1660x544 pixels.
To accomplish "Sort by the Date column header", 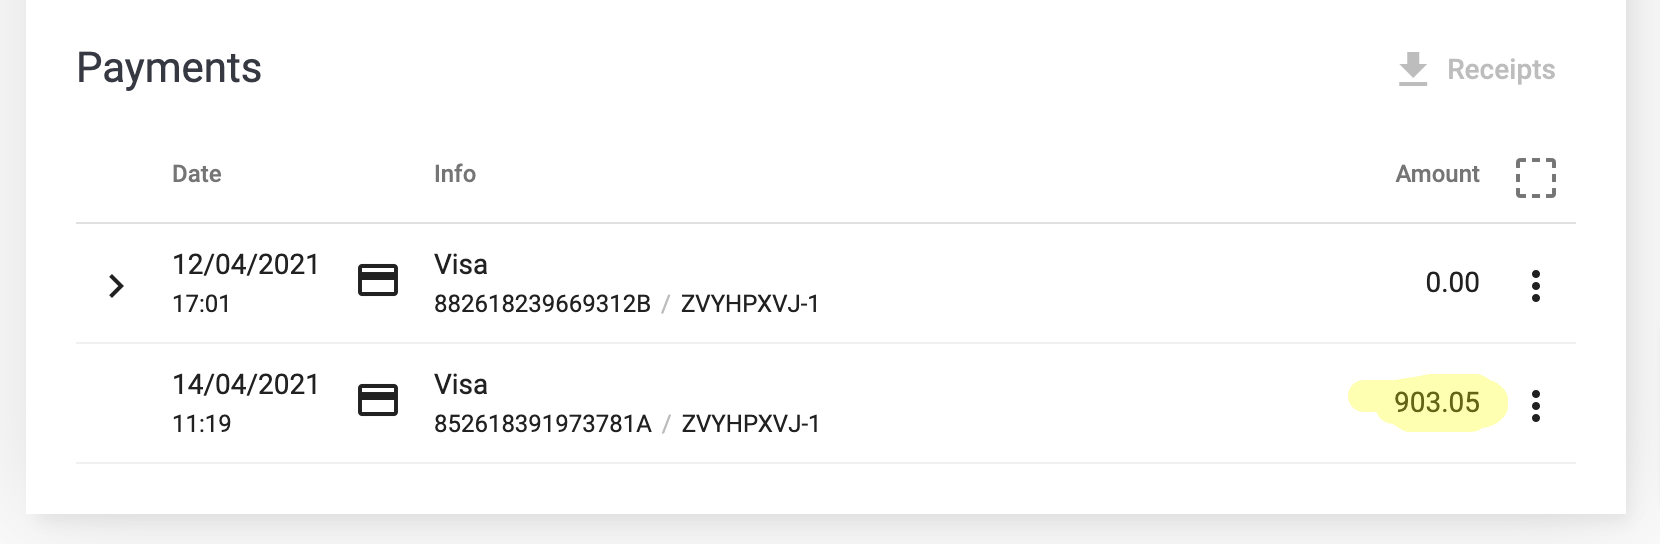I will (197, 174).
